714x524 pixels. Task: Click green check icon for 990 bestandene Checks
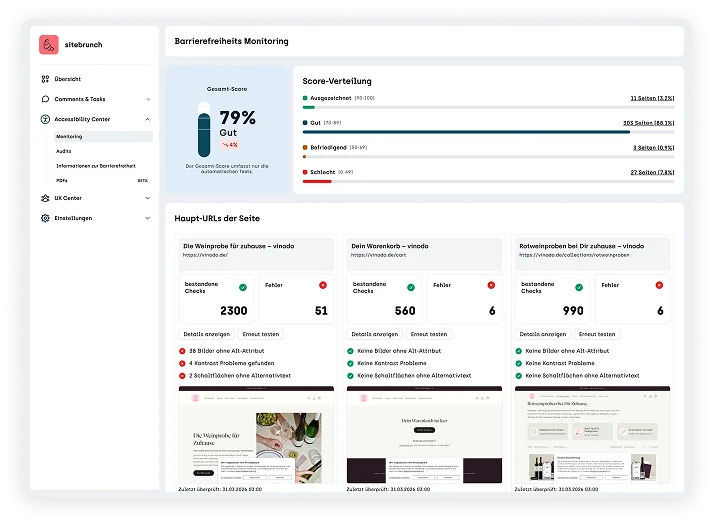579,287
